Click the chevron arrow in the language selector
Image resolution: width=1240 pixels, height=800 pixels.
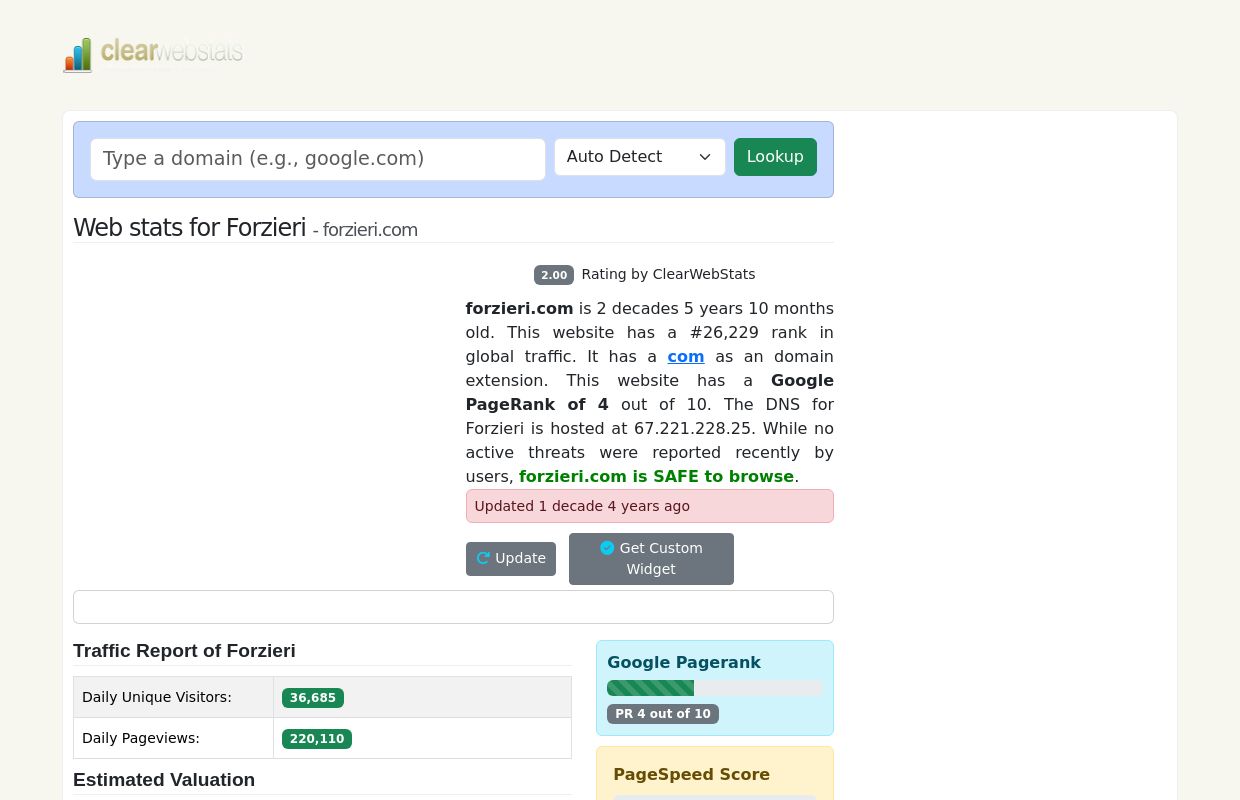coord(705,157)
